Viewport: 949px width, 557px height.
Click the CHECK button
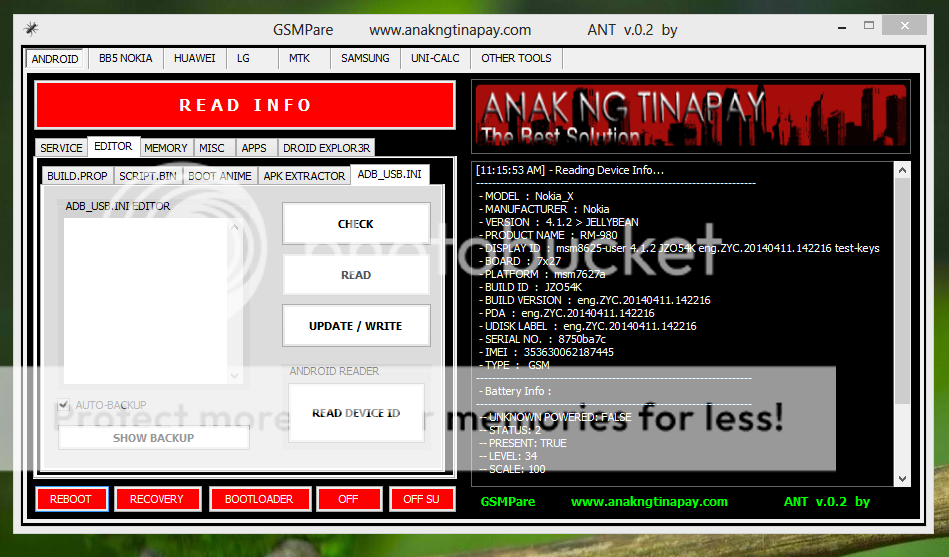[356, 224]
